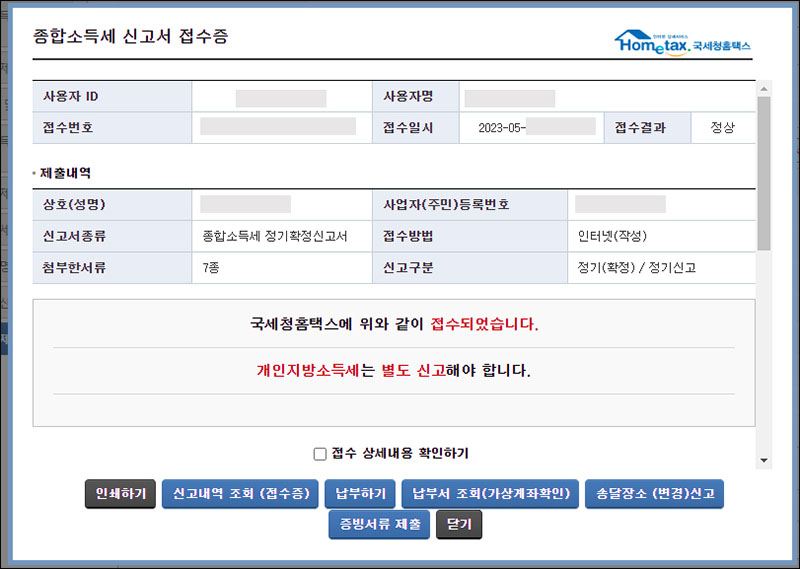The image size is (800, 569).
Task: Click the Hometax 국세청홈택스 logo
Action: click(682, 42)
